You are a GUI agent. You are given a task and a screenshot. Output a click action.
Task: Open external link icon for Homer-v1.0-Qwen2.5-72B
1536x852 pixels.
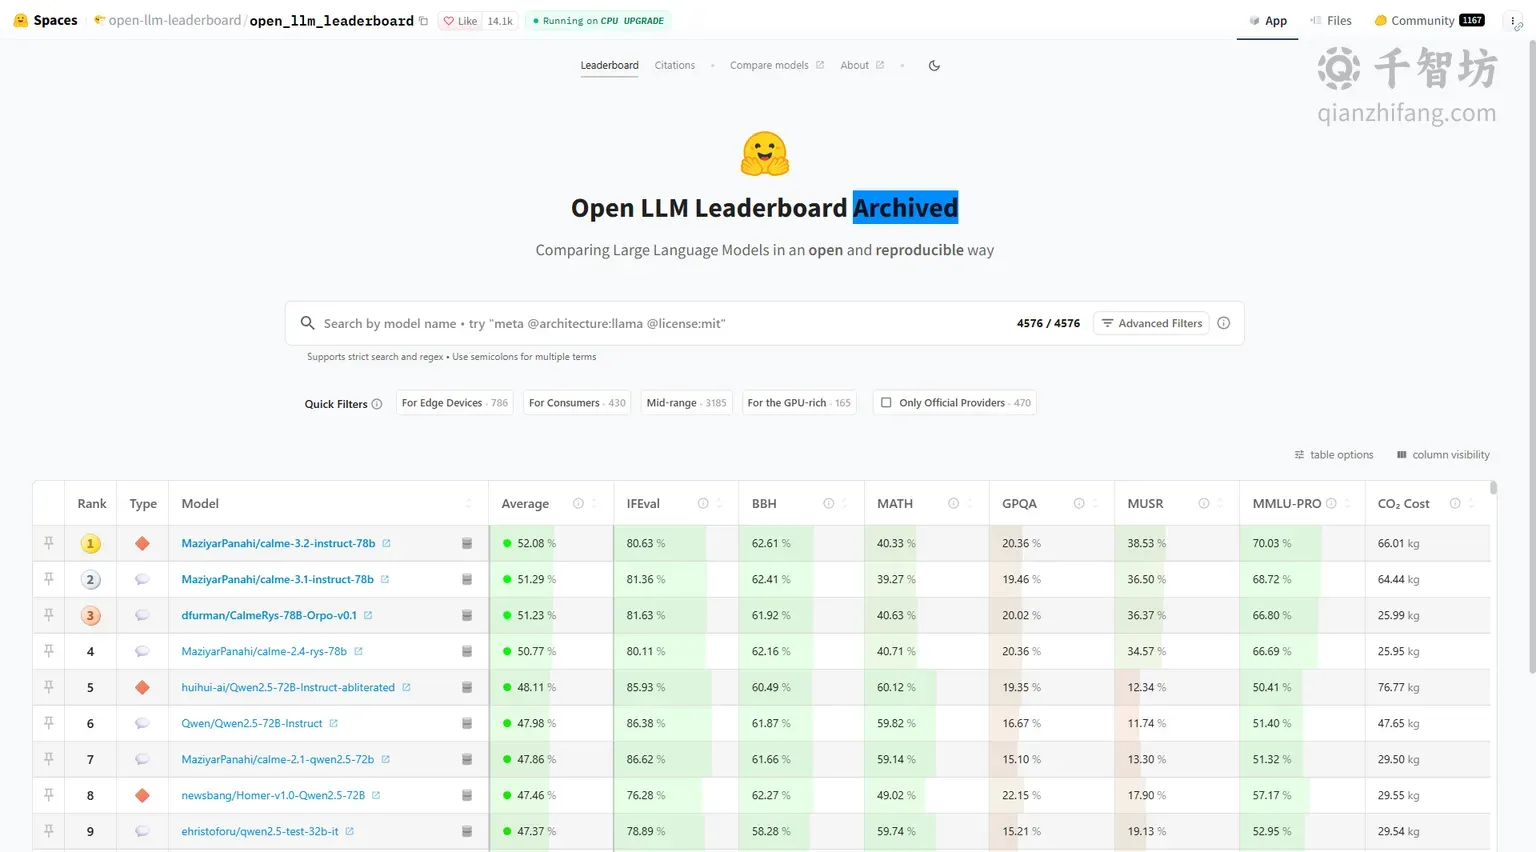[x=376, y=795]
